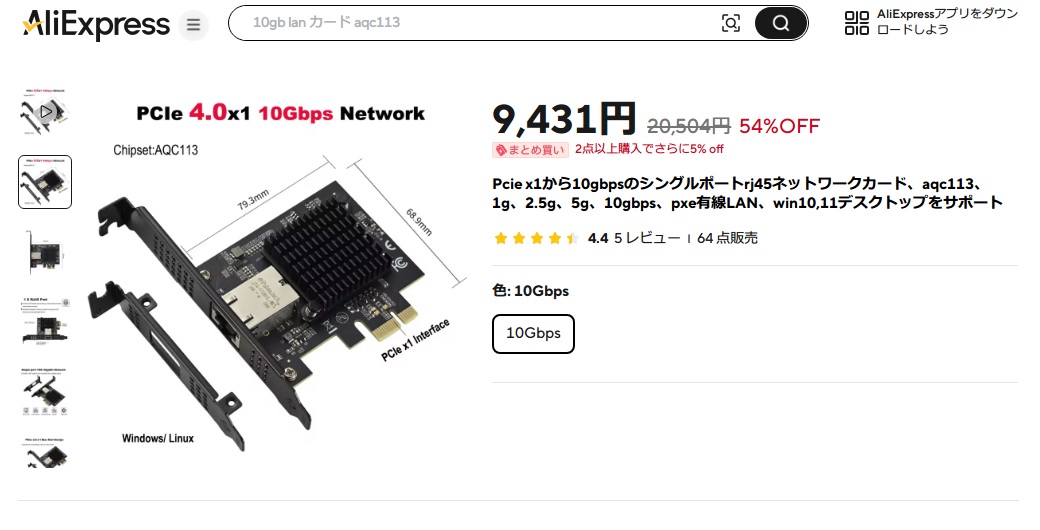This screenshot has width=1040, height=530.
Task: Select the fifth thumbnail with feature icons
Action: (45, 392)
